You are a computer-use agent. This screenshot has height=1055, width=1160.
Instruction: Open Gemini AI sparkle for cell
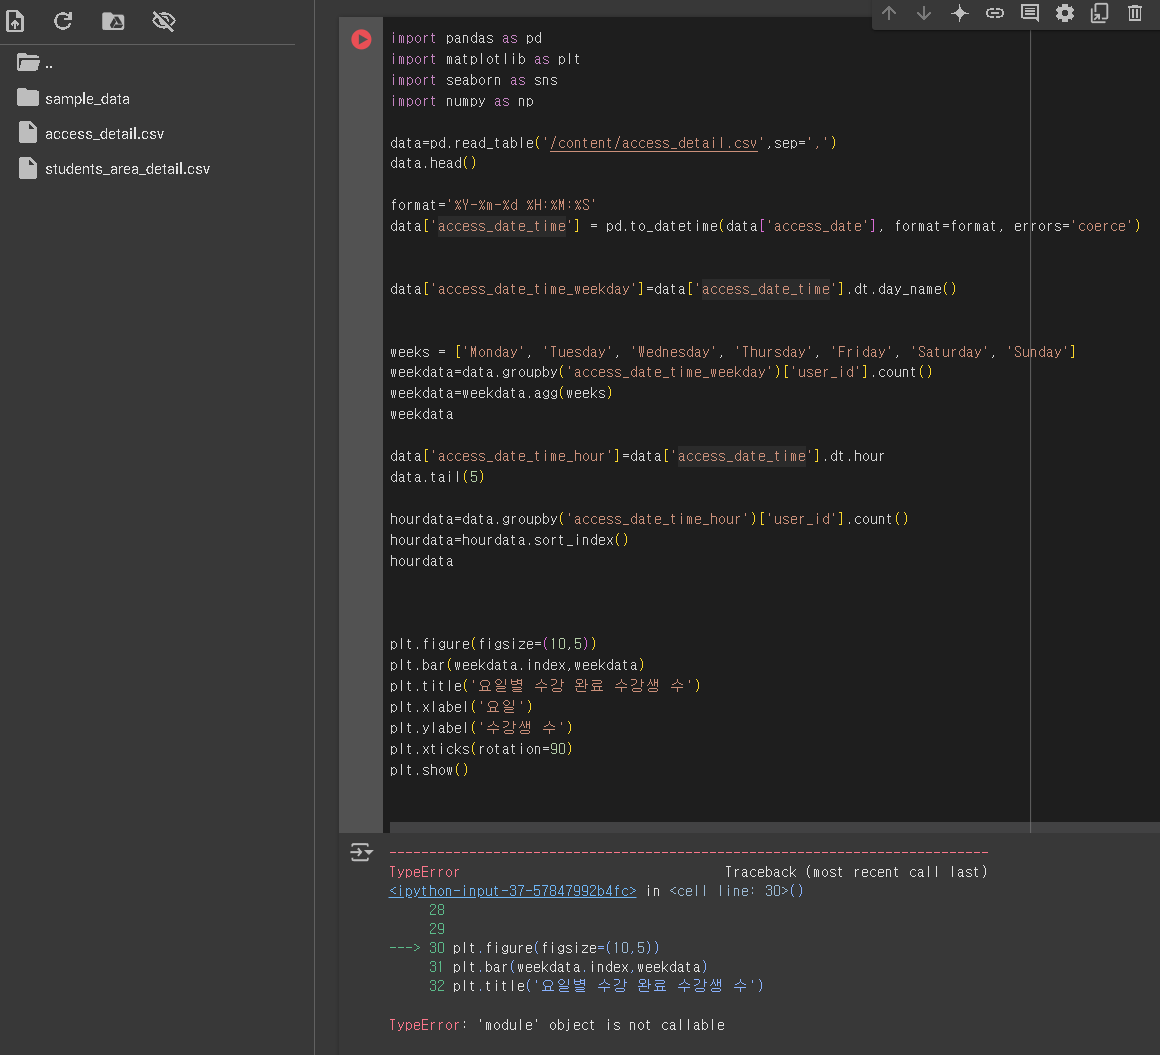960,13
